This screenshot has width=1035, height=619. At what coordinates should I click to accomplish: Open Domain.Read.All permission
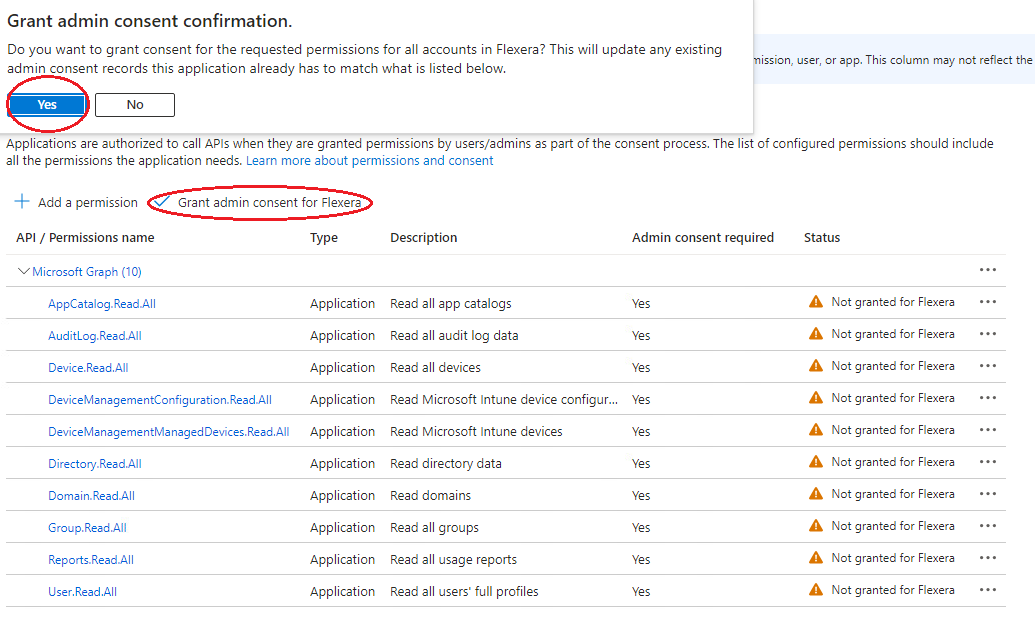91,496
